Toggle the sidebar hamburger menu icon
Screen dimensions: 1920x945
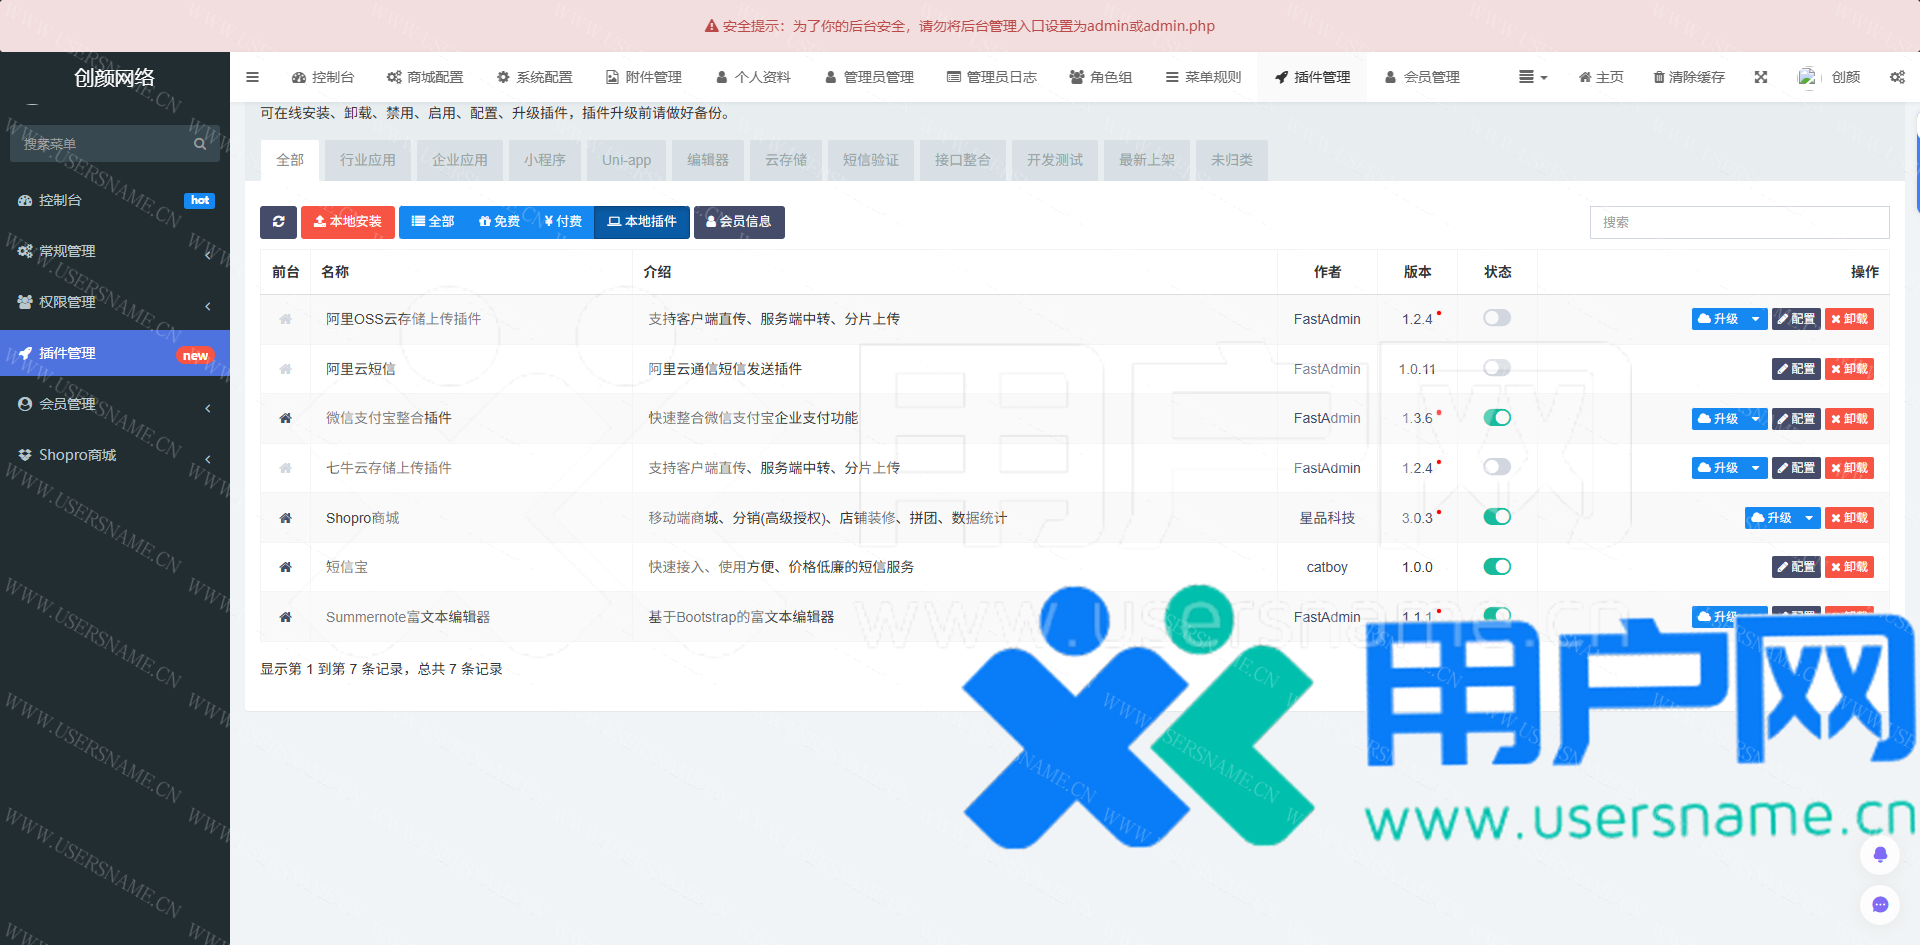click(x=253, y=77)
